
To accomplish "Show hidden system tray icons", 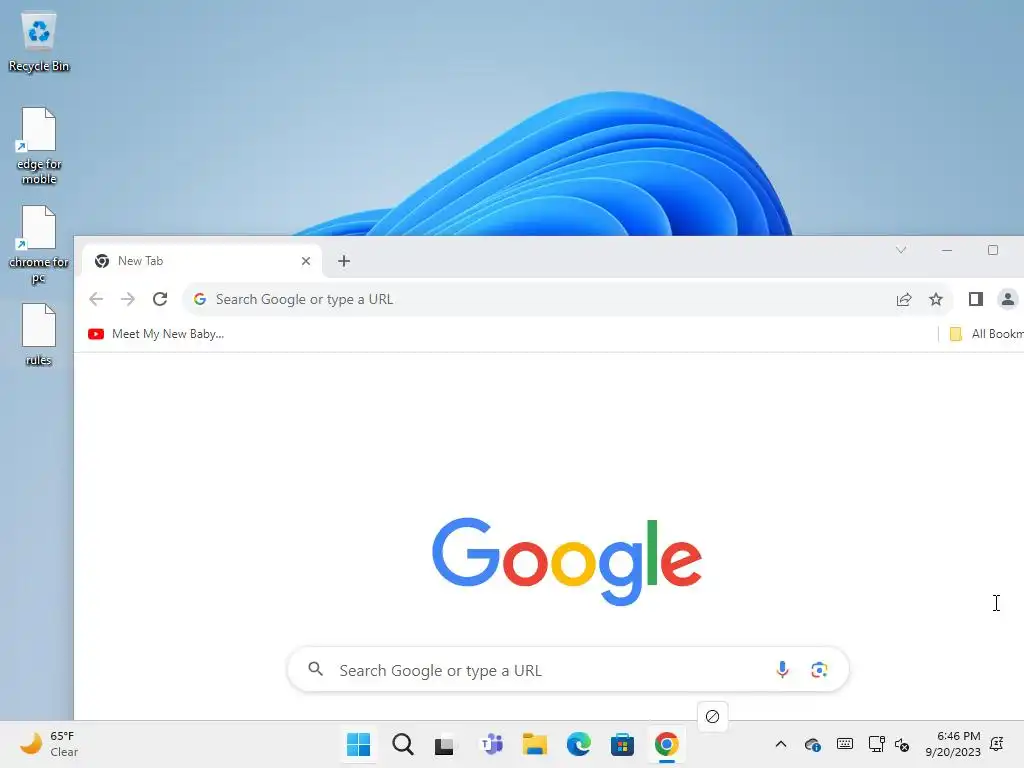I will 780,744.
